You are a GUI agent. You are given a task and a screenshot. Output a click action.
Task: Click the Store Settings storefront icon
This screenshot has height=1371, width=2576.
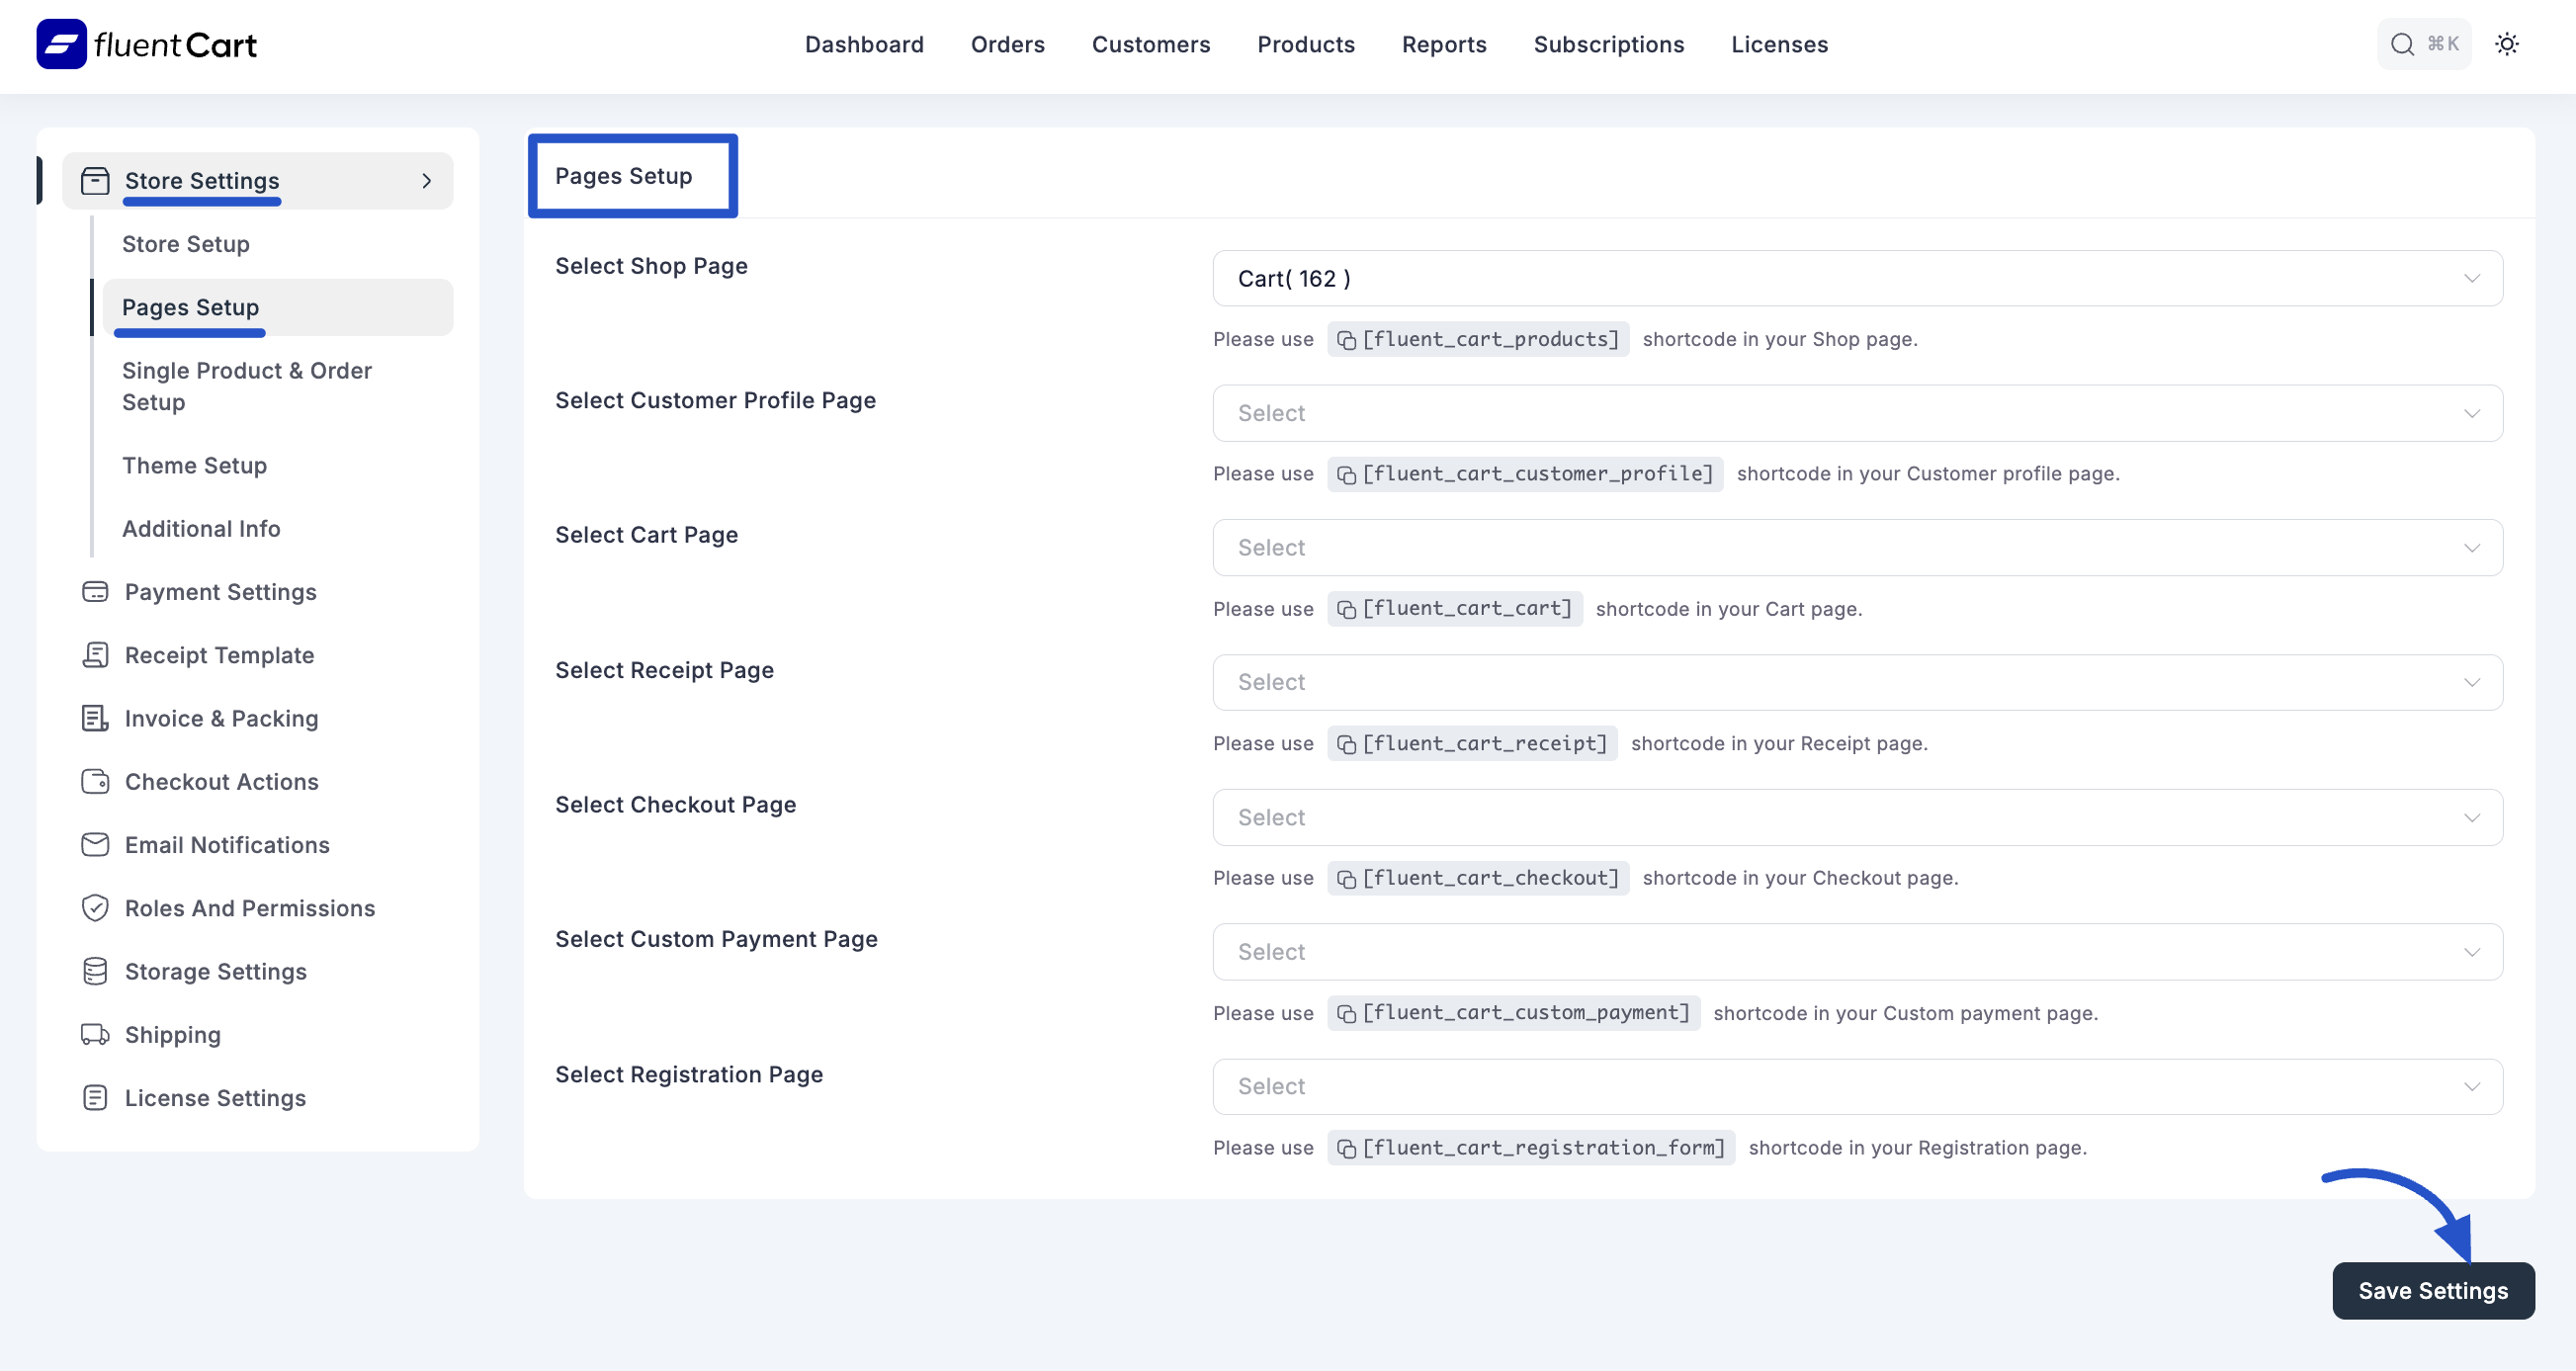(95, 181)
